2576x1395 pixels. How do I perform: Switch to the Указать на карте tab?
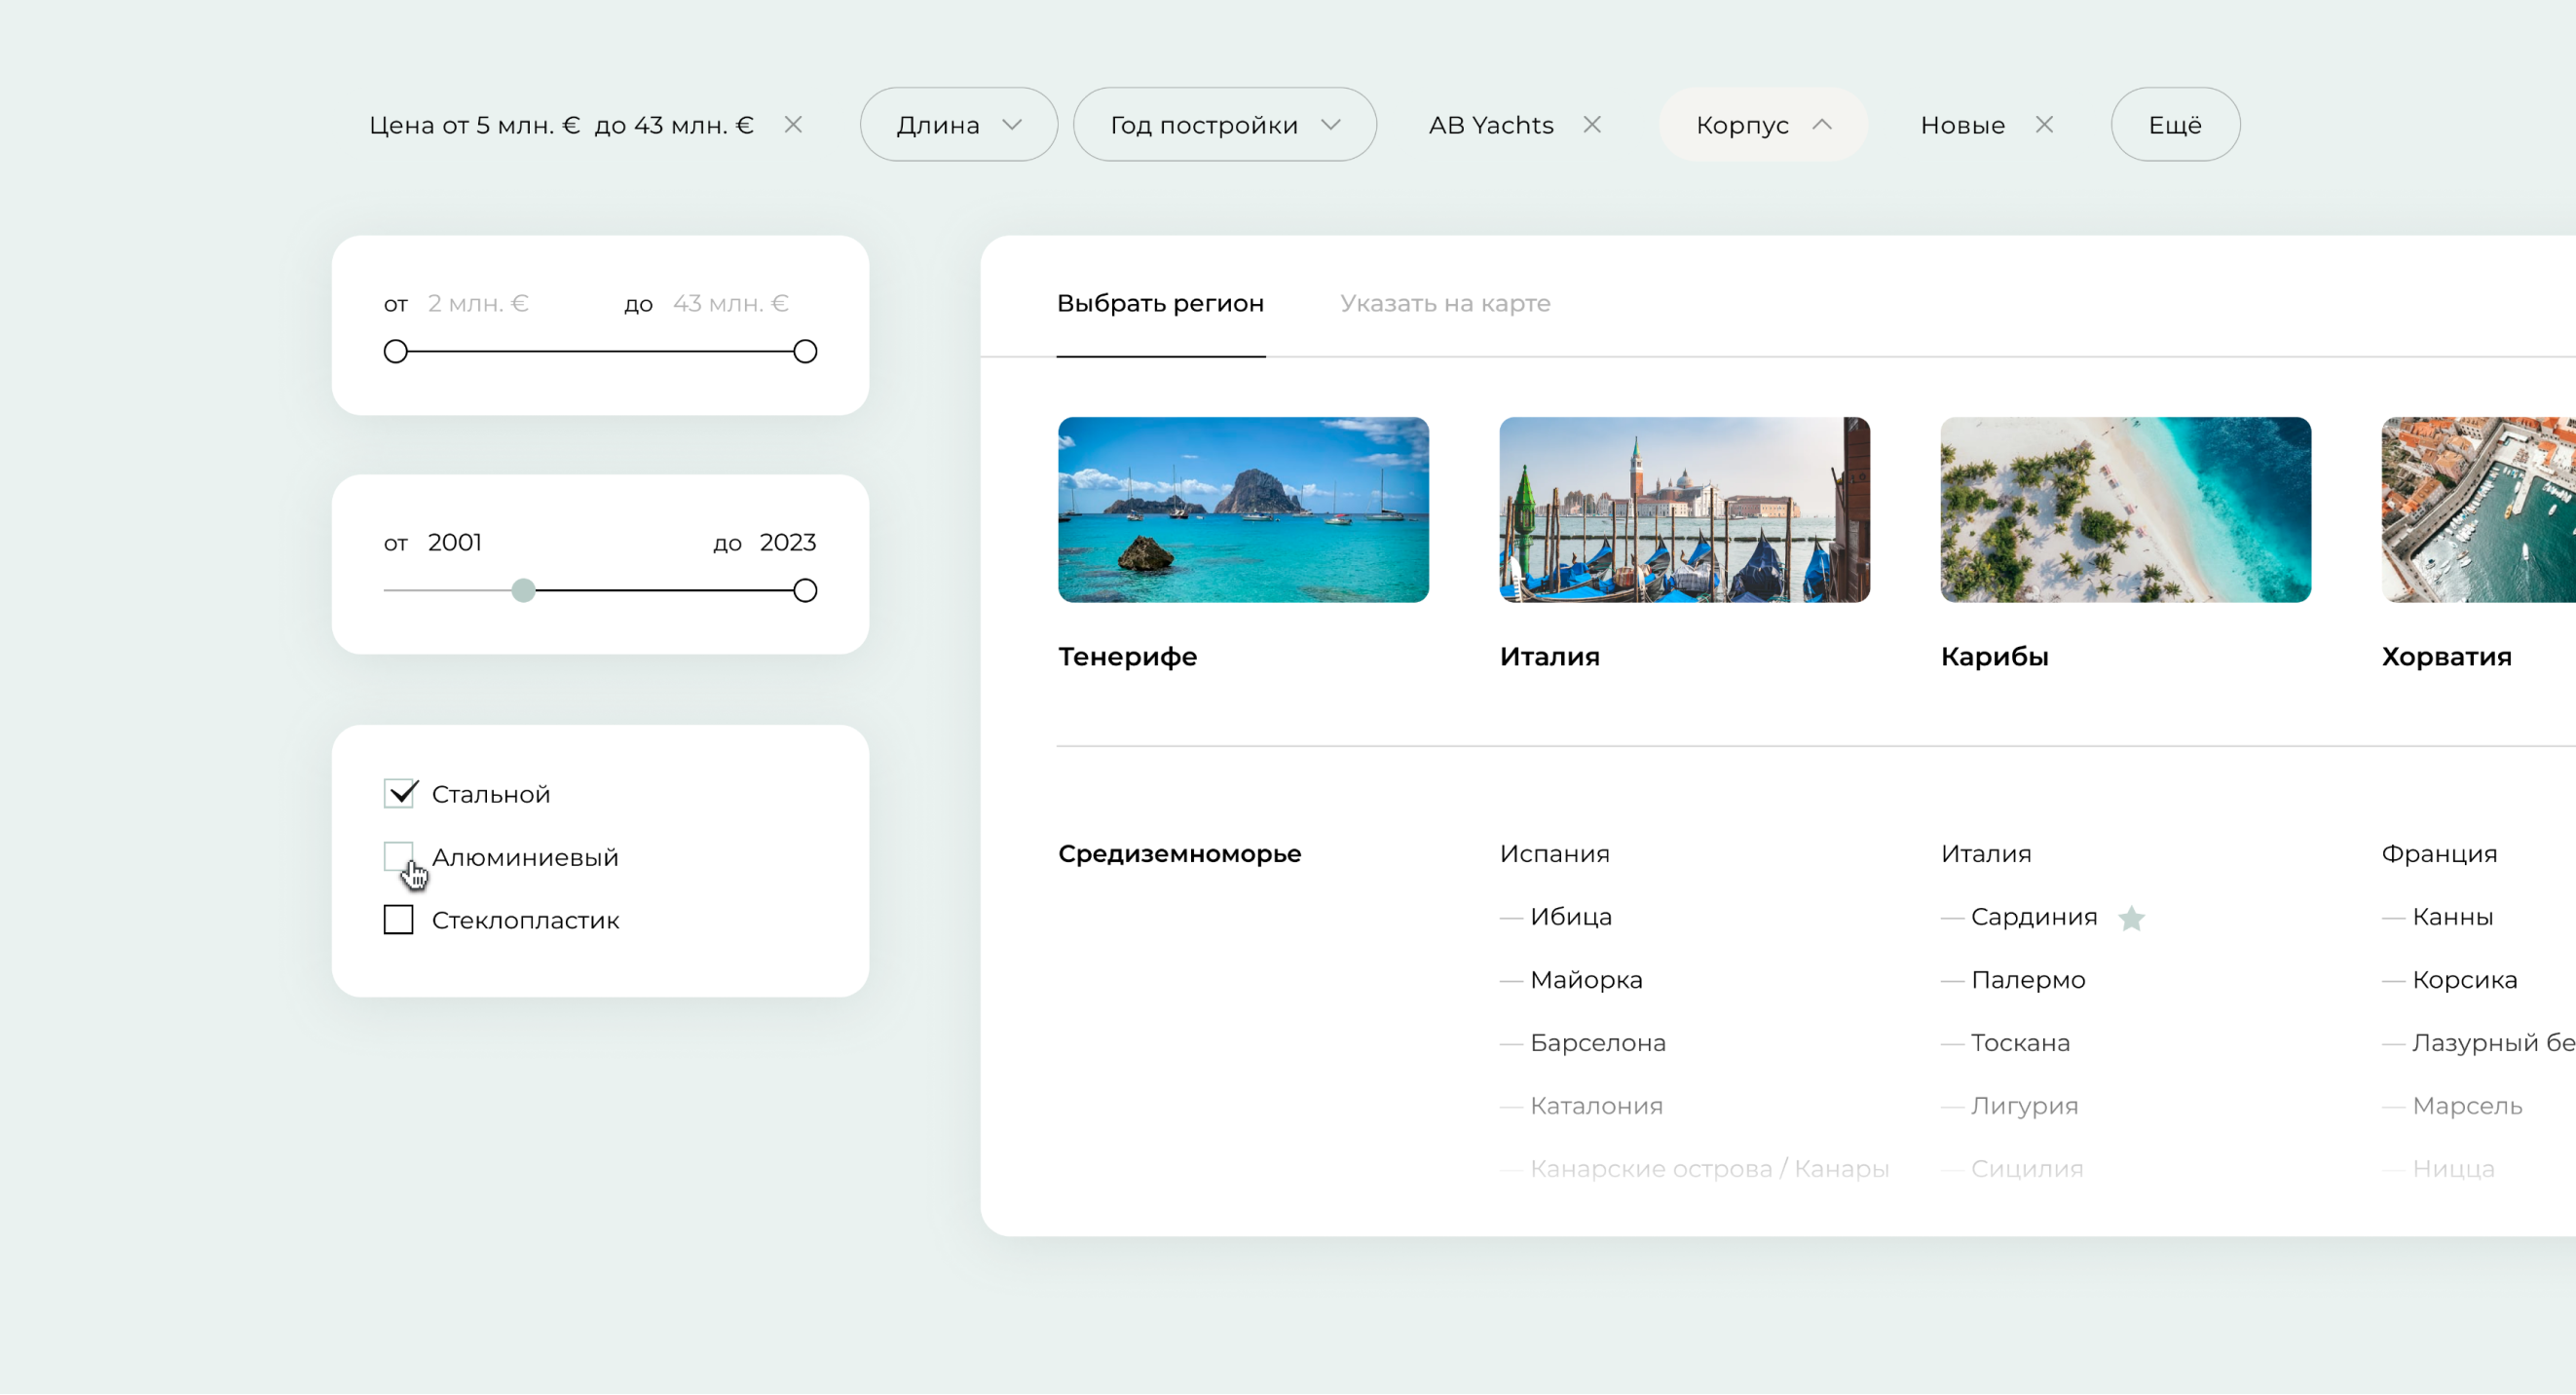(x=1445, y=303)
